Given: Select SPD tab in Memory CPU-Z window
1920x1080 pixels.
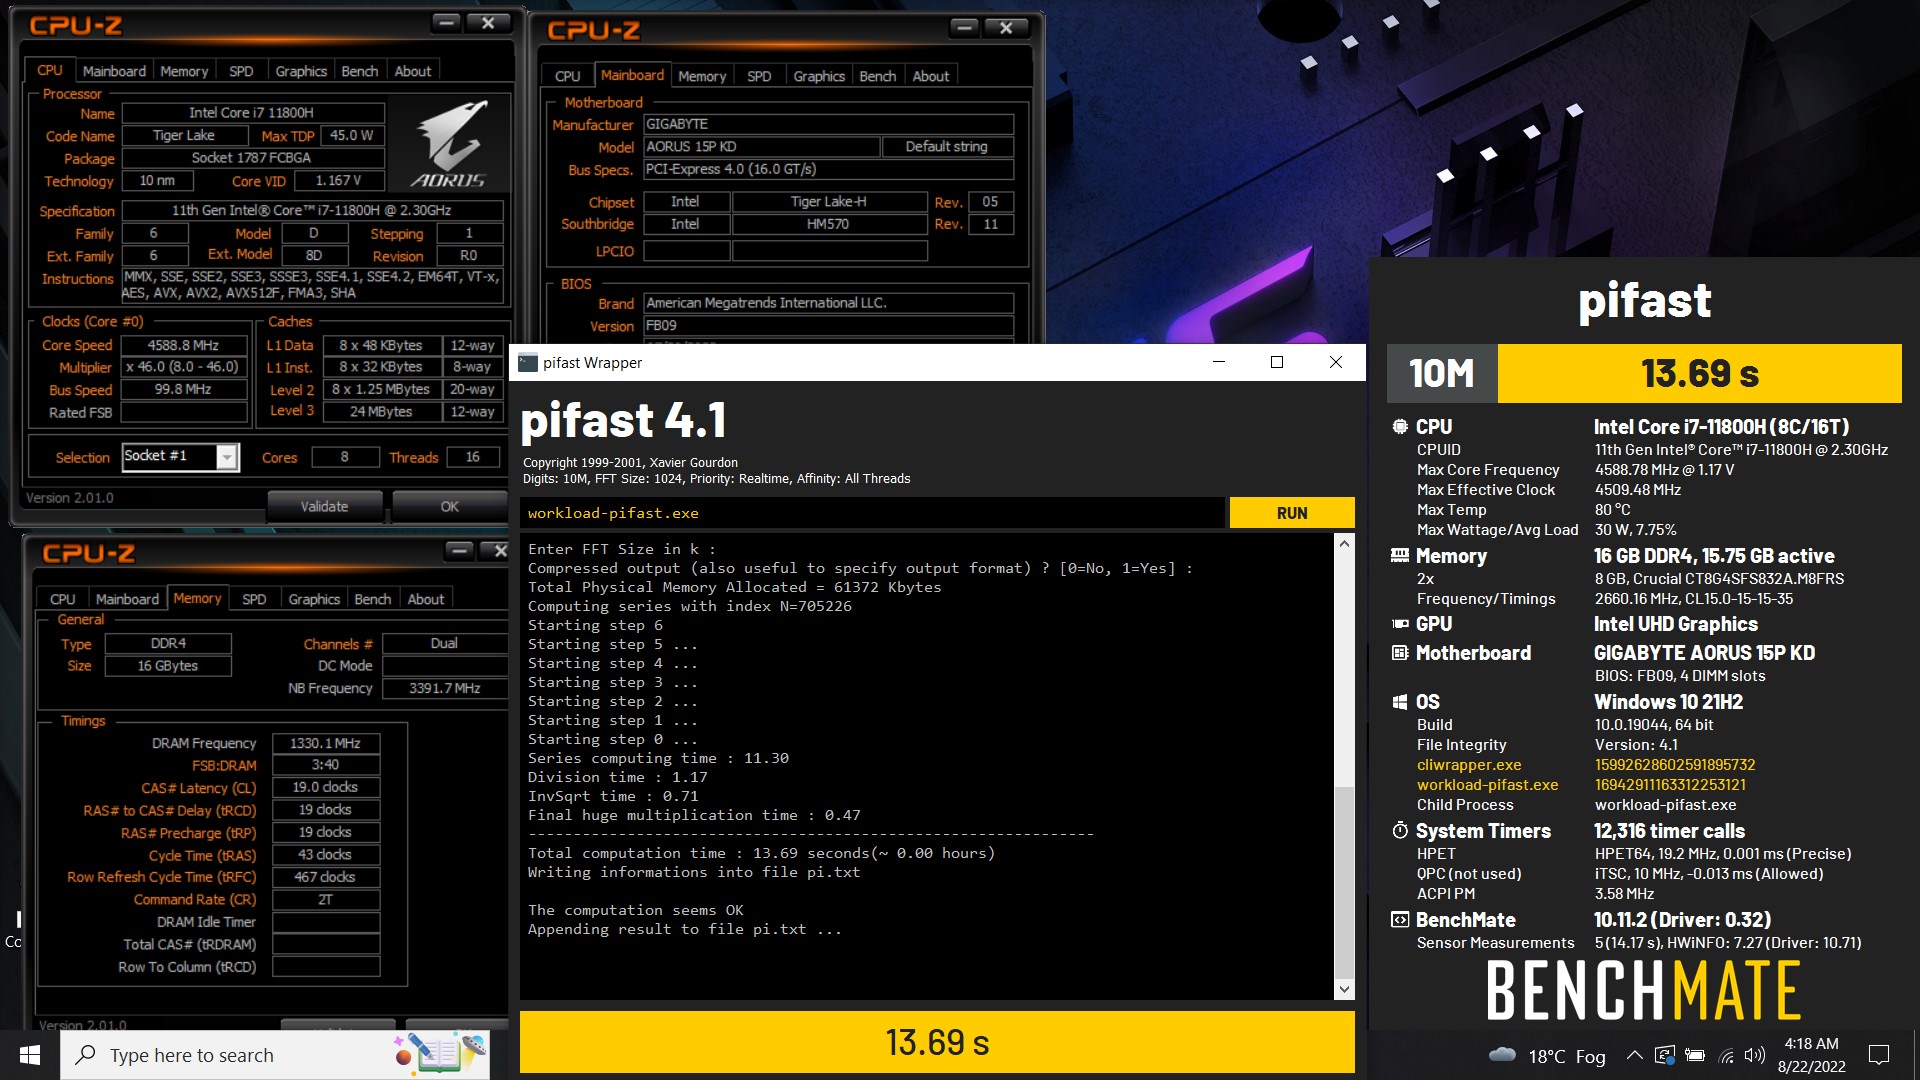Looking at the screenshot, I should click(x=254, y=599).
